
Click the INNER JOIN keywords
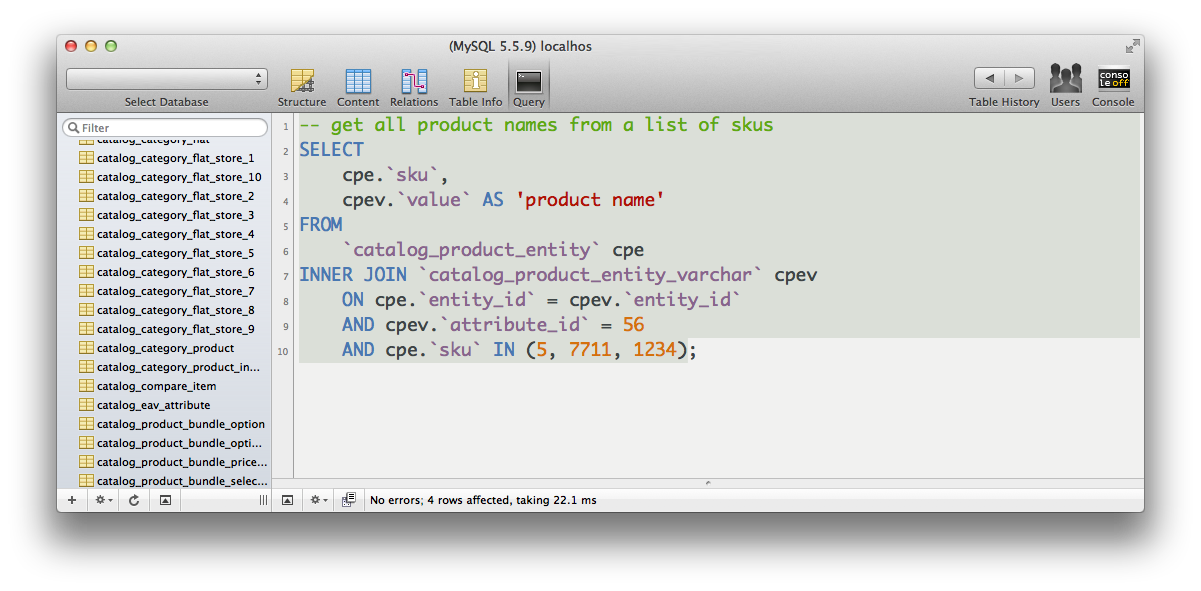click(353, 275)
